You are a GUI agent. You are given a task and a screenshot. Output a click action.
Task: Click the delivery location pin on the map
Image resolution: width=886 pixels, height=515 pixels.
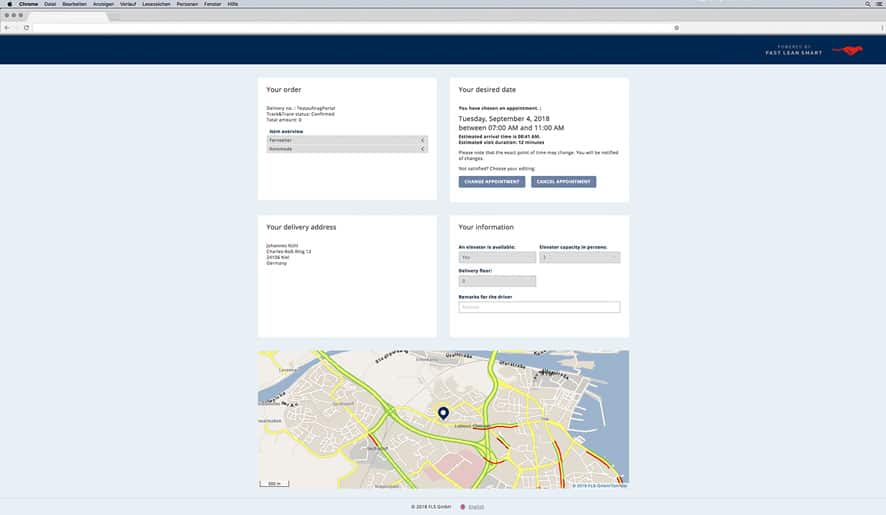point(444,413)
